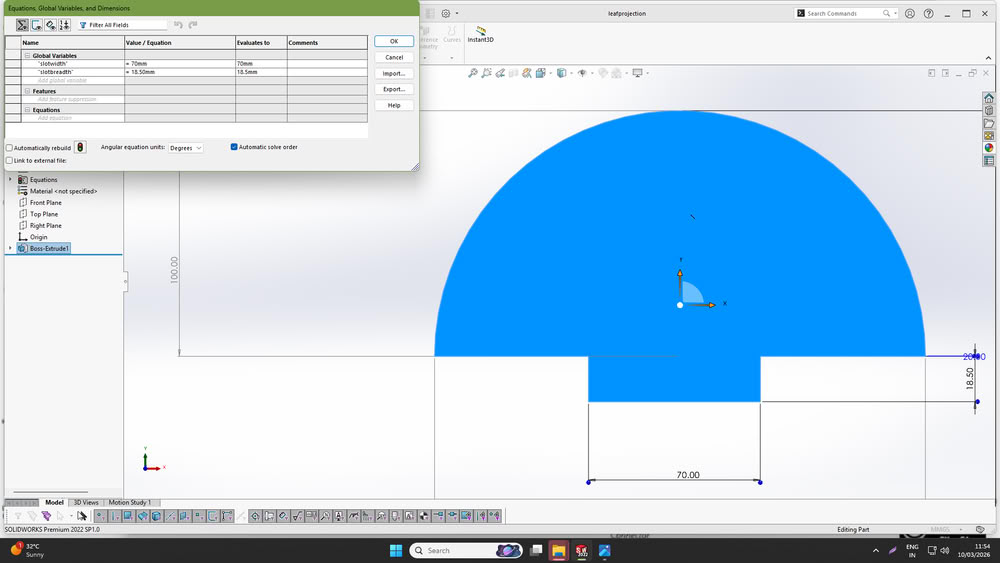Open File Explorer in Windows taskbar

559,551
